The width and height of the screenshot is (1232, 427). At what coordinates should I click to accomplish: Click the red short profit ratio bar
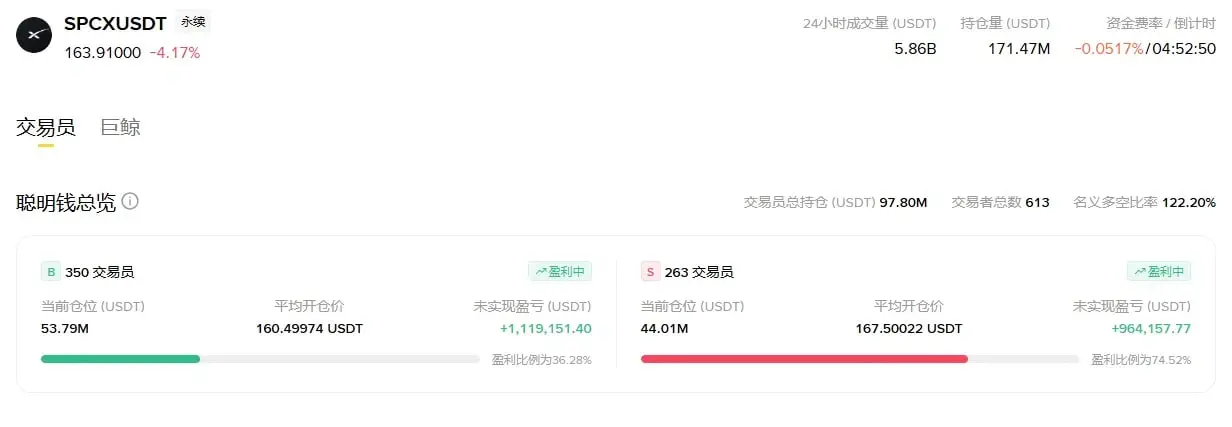pos(804,358)
